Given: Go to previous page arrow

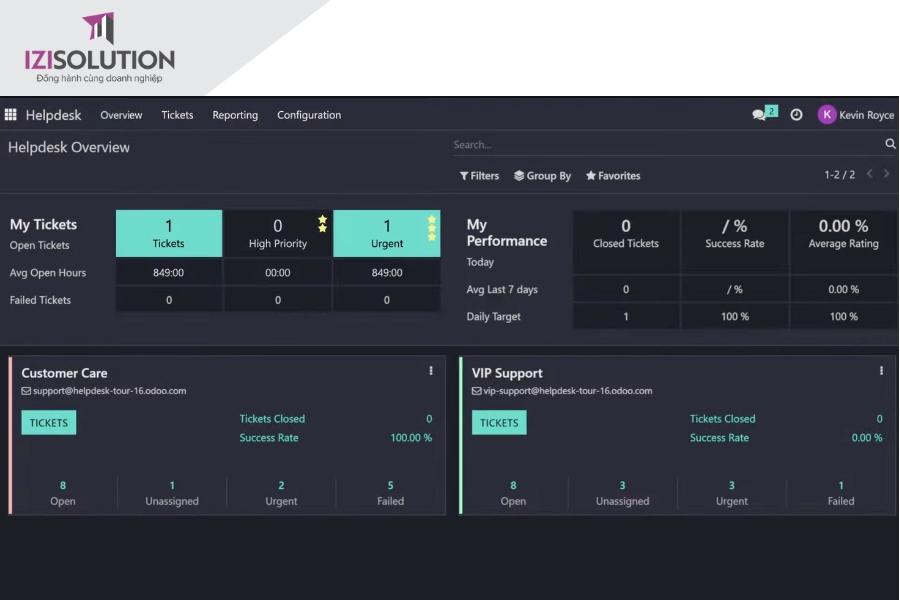Looking at the screenshot, I should point(869,175).
